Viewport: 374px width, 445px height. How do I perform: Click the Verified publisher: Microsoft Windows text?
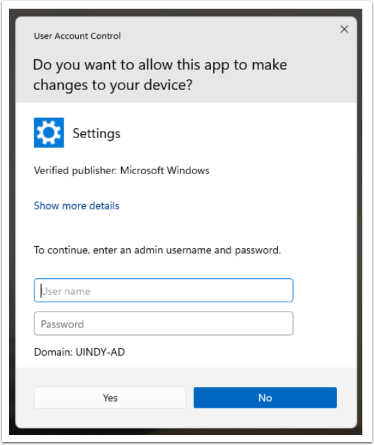click(x=122, y=170)
